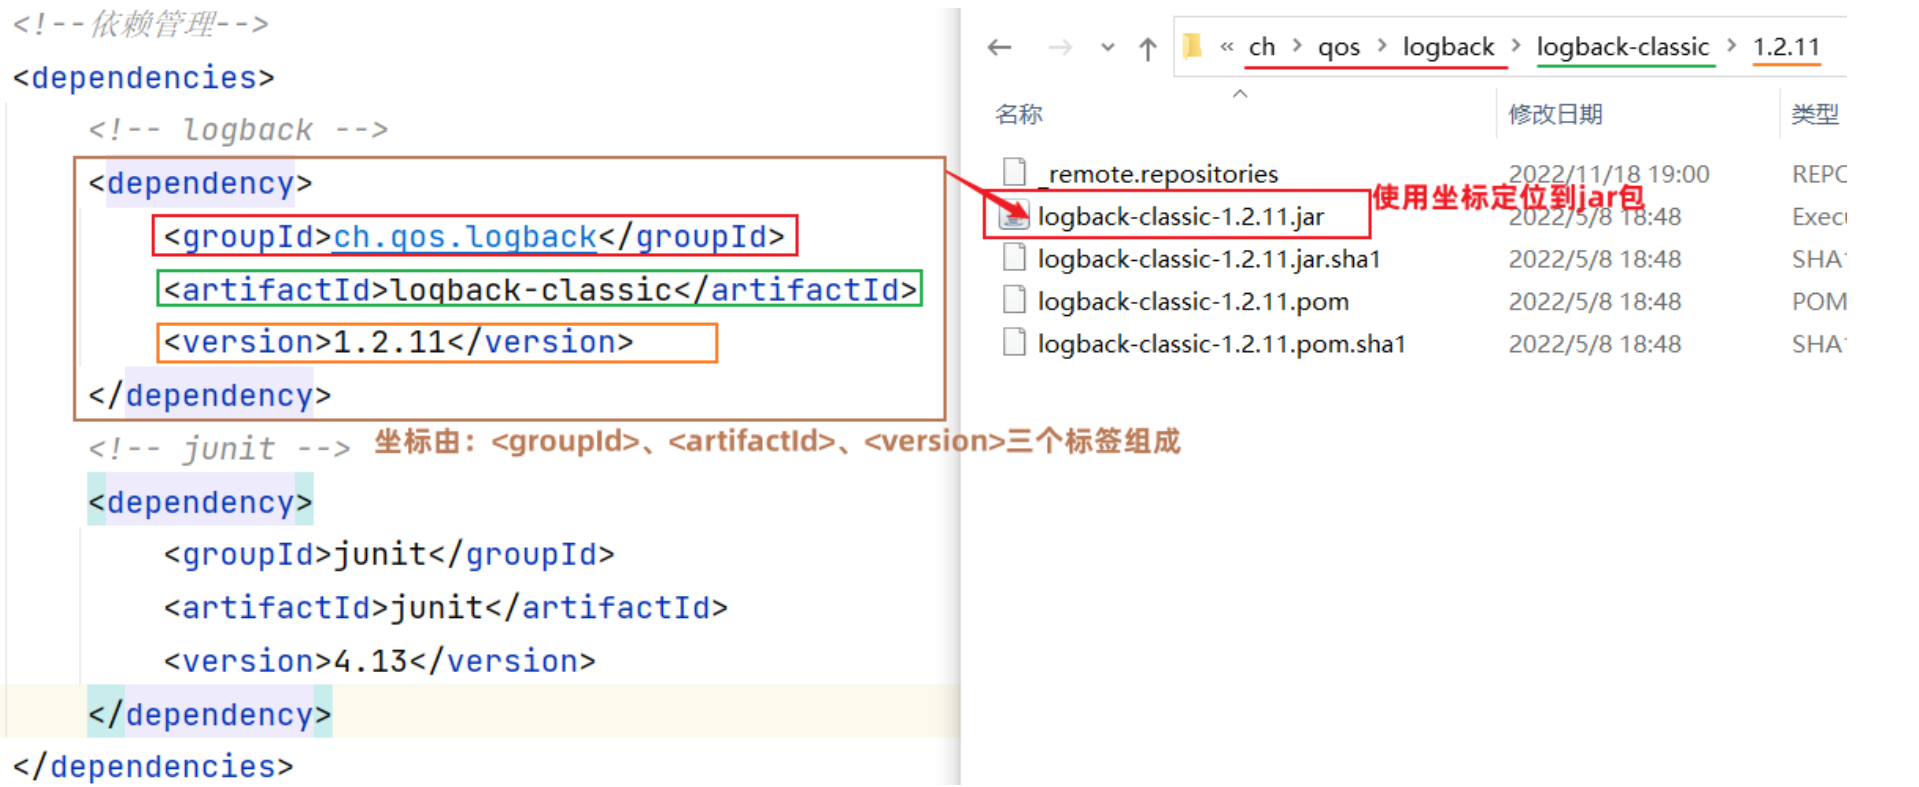Click the 2022/11/18 19:00 date cell
1919x787 pixels.
1608,174
